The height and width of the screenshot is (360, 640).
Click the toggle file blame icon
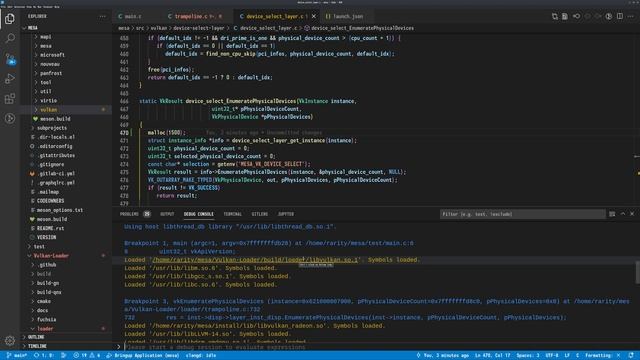click(576, 16)
